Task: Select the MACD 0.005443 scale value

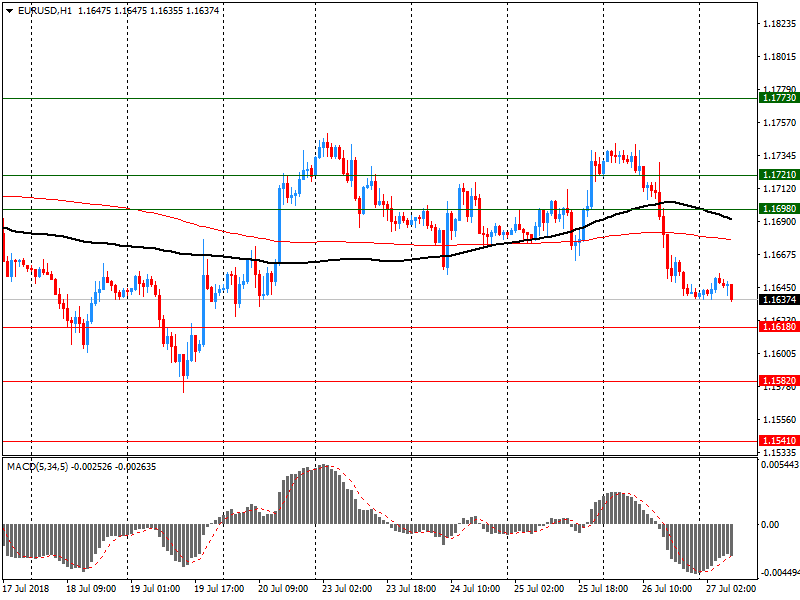Action: click(779, 466)
